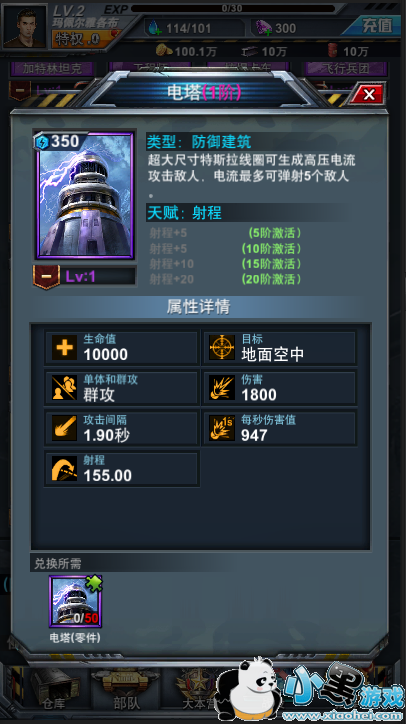
Task: Click the 伤害 damage icon
Action: [222, 388]
